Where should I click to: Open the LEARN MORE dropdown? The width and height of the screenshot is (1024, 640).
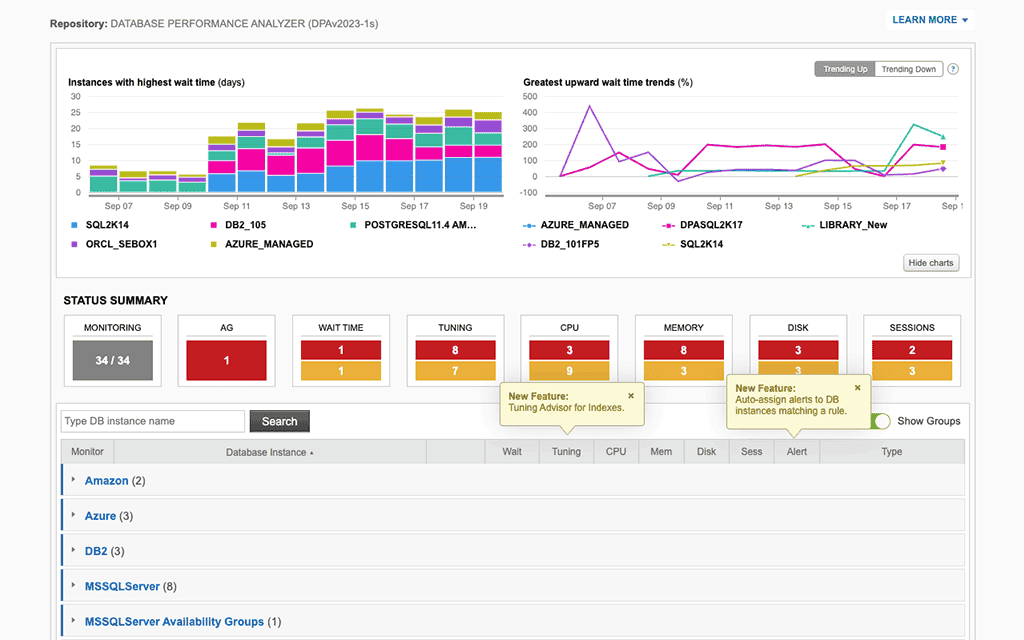click(x=929, y=19)
